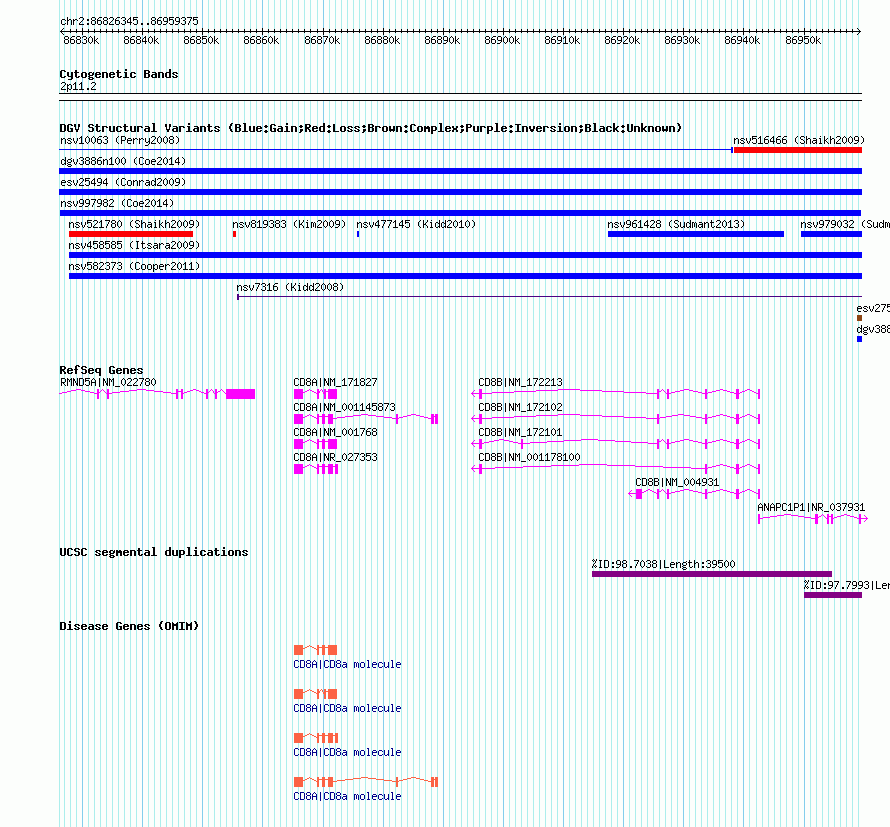Open the CD8B|NM_001178100 transcript label

coord(529,457)
